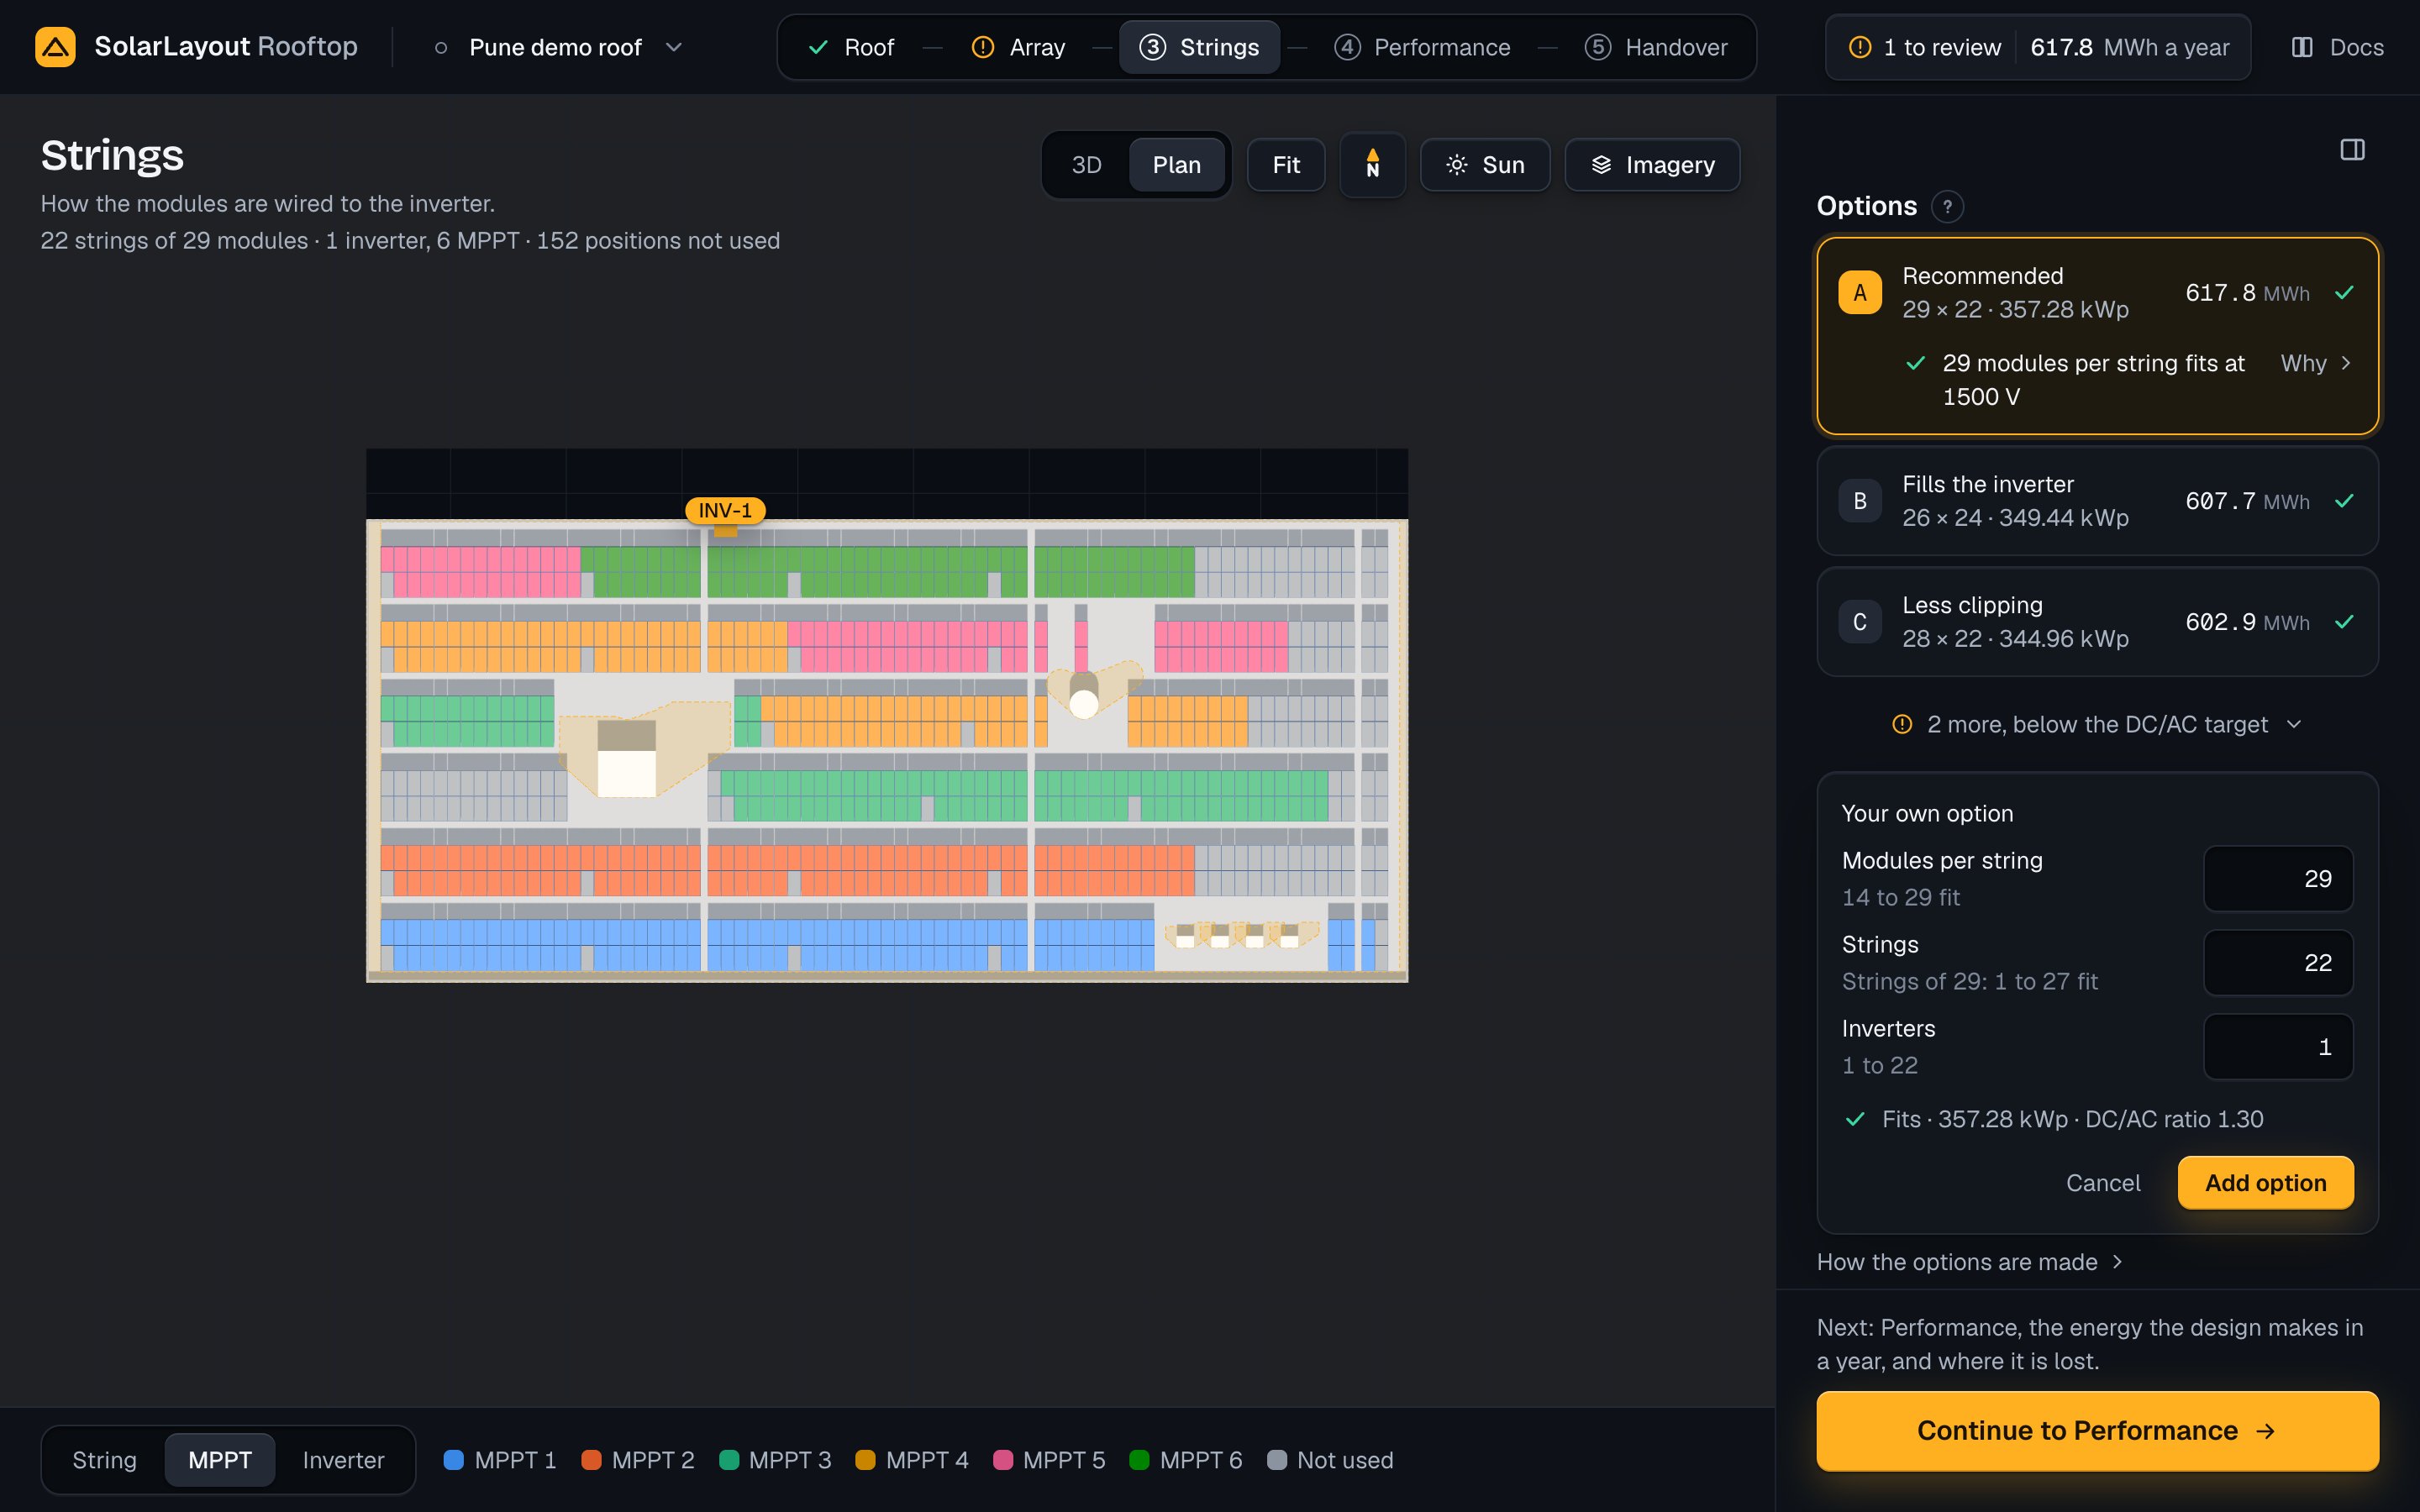Select the Strings step tab

(1199, 47)
